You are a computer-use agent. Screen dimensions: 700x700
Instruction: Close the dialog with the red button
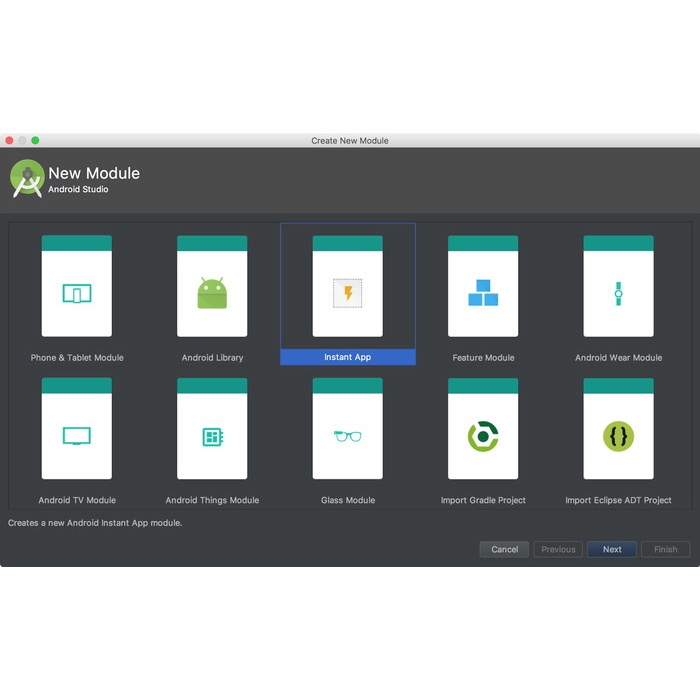click(x=9, y=141)
